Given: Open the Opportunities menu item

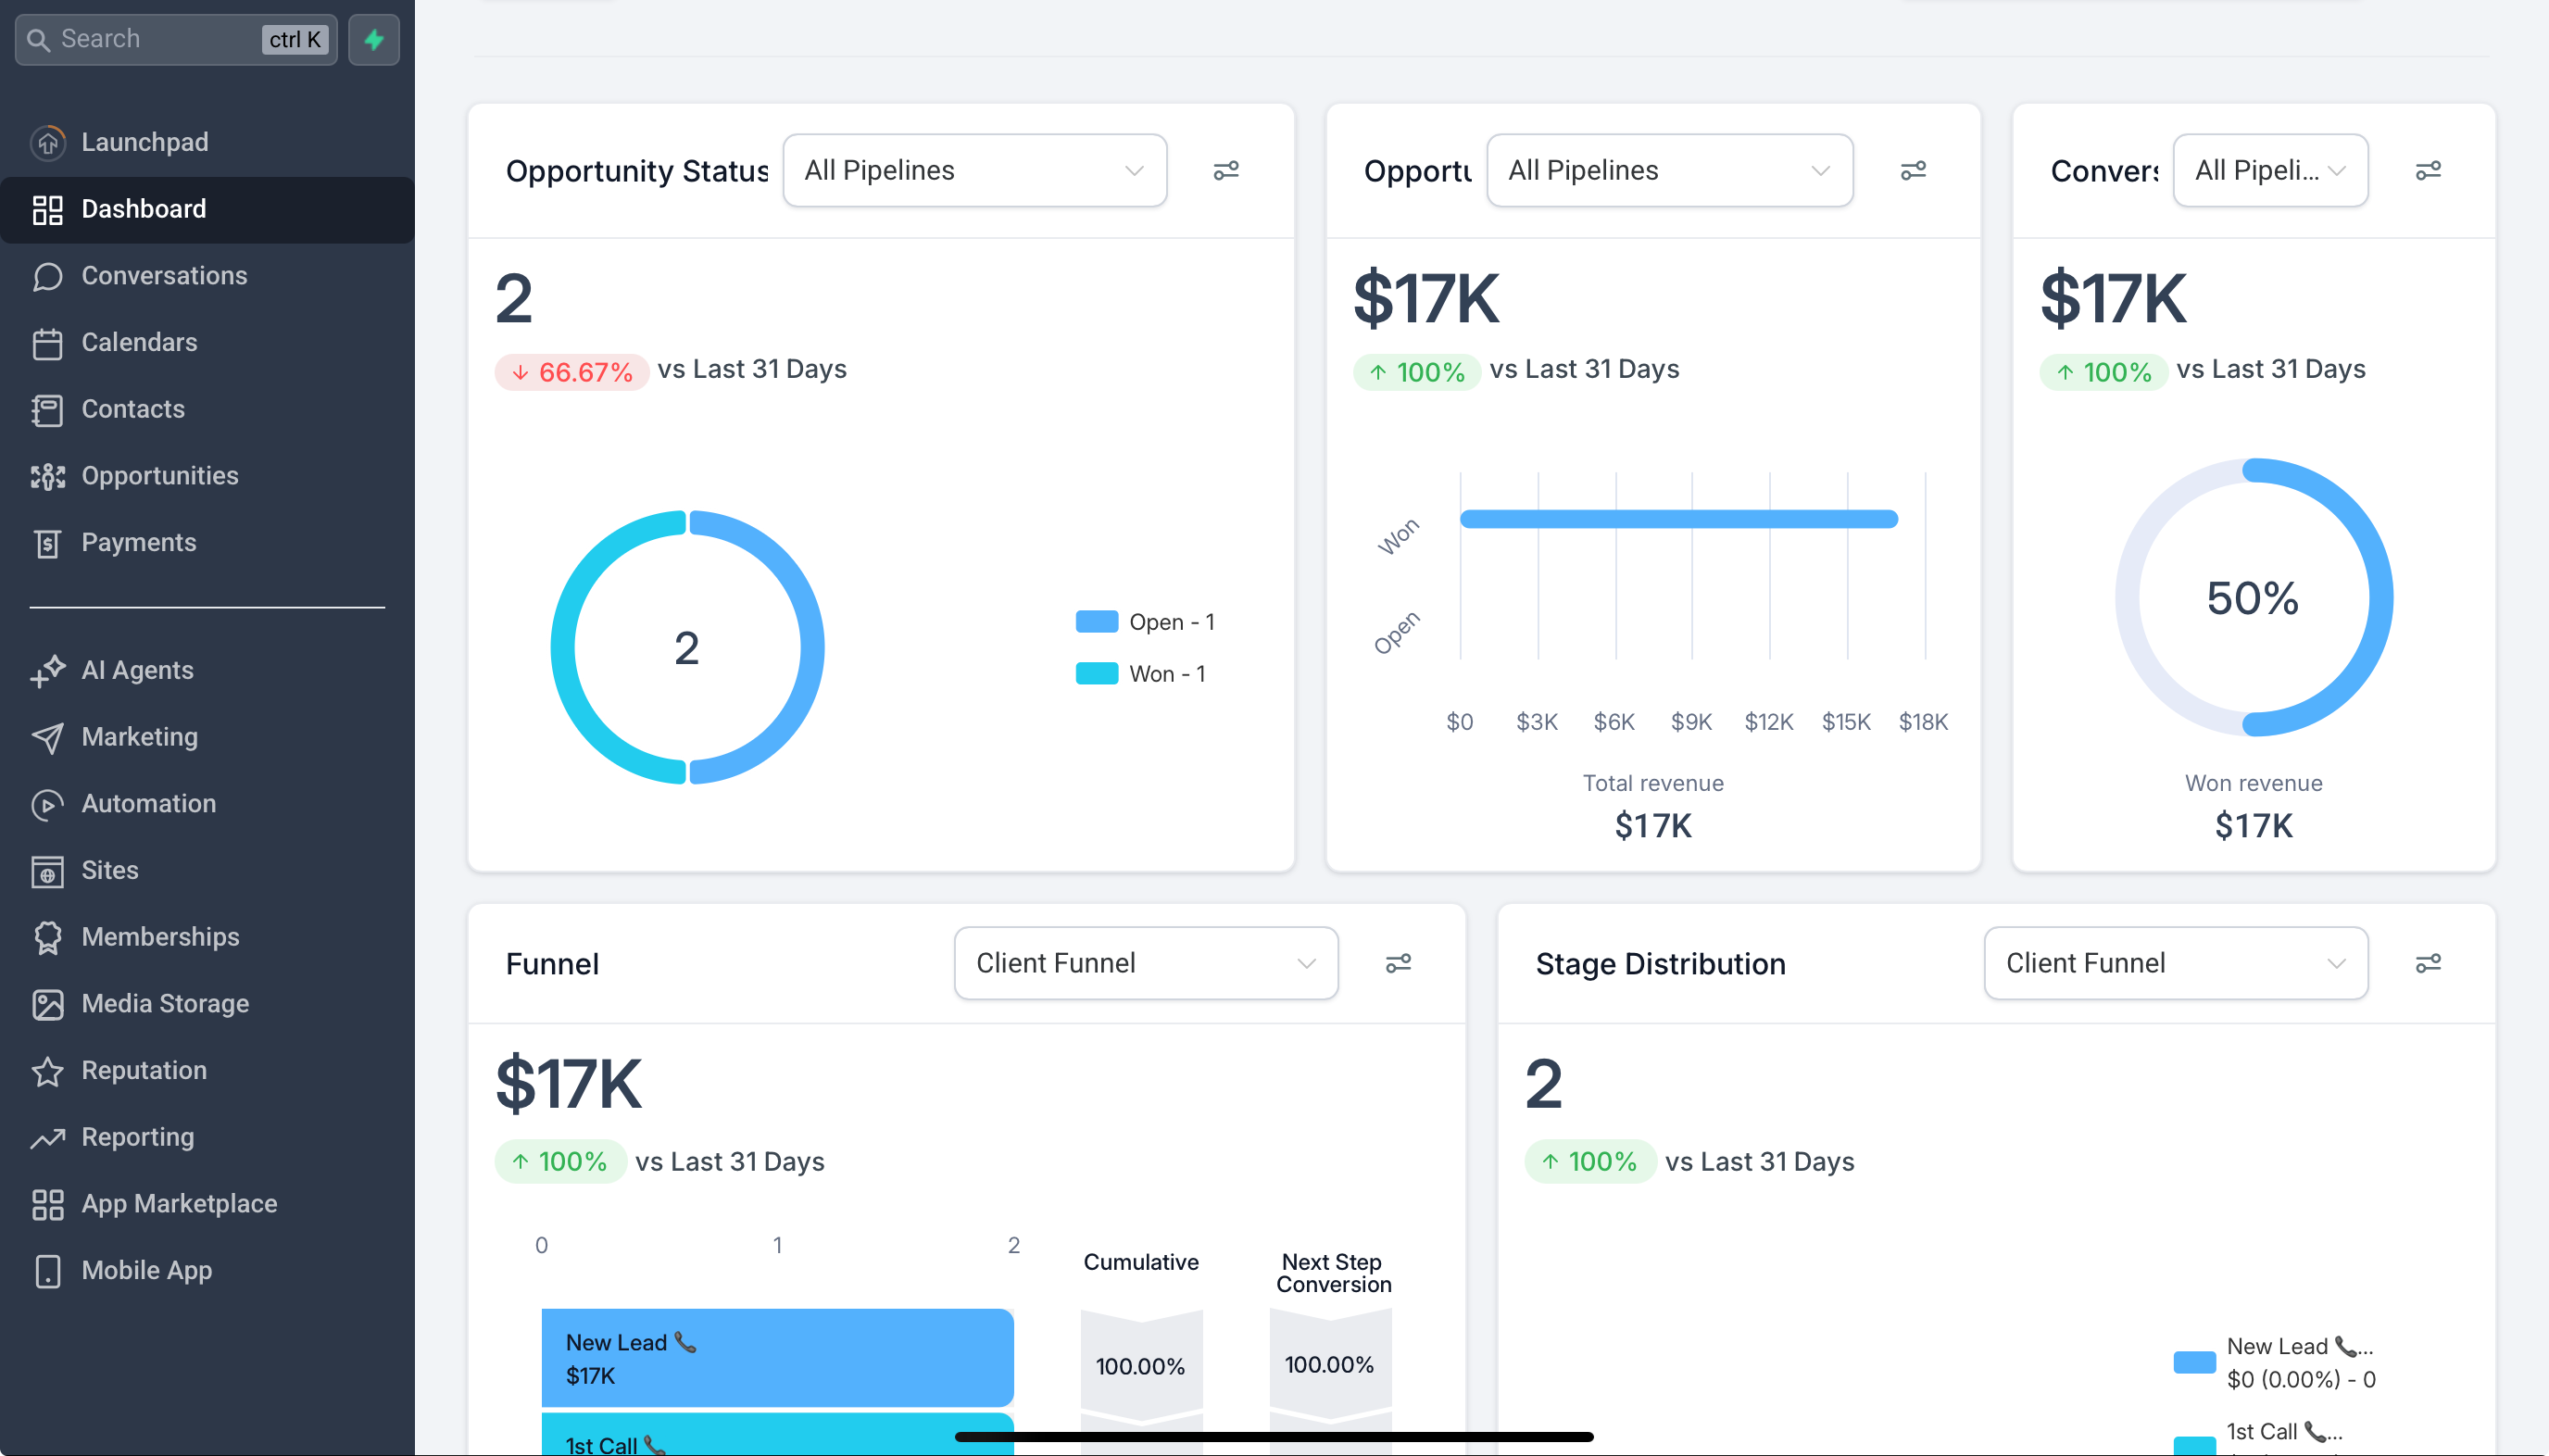Looking at the screenshot, I should pos(160,476).
